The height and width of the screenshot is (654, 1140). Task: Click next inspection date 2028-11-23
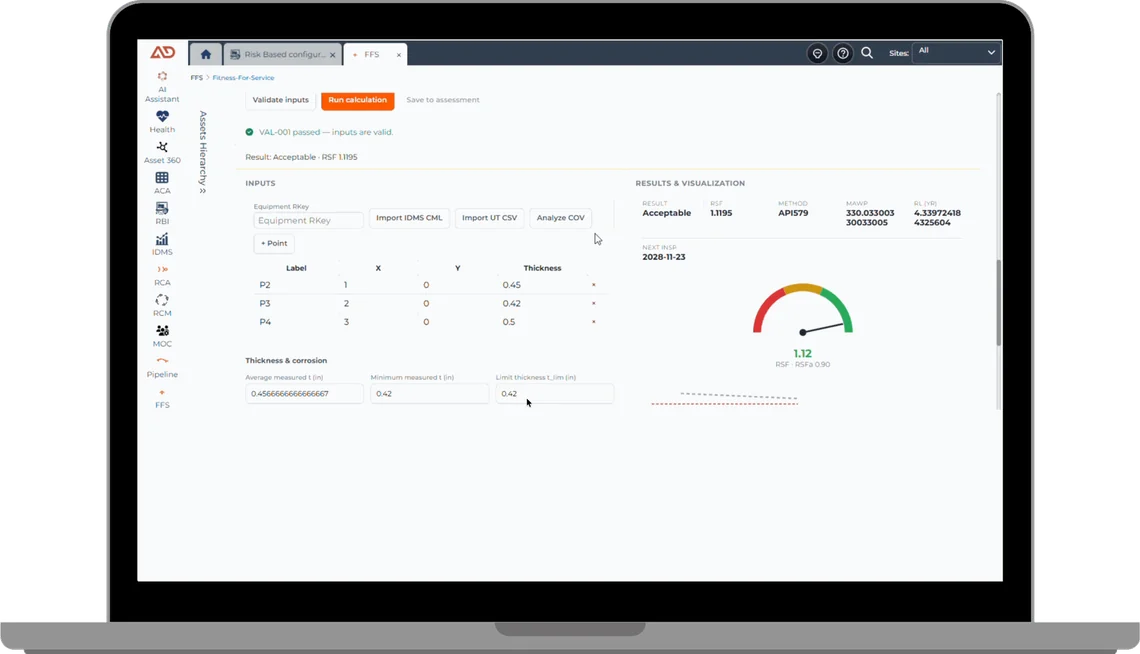coord(664,257)
